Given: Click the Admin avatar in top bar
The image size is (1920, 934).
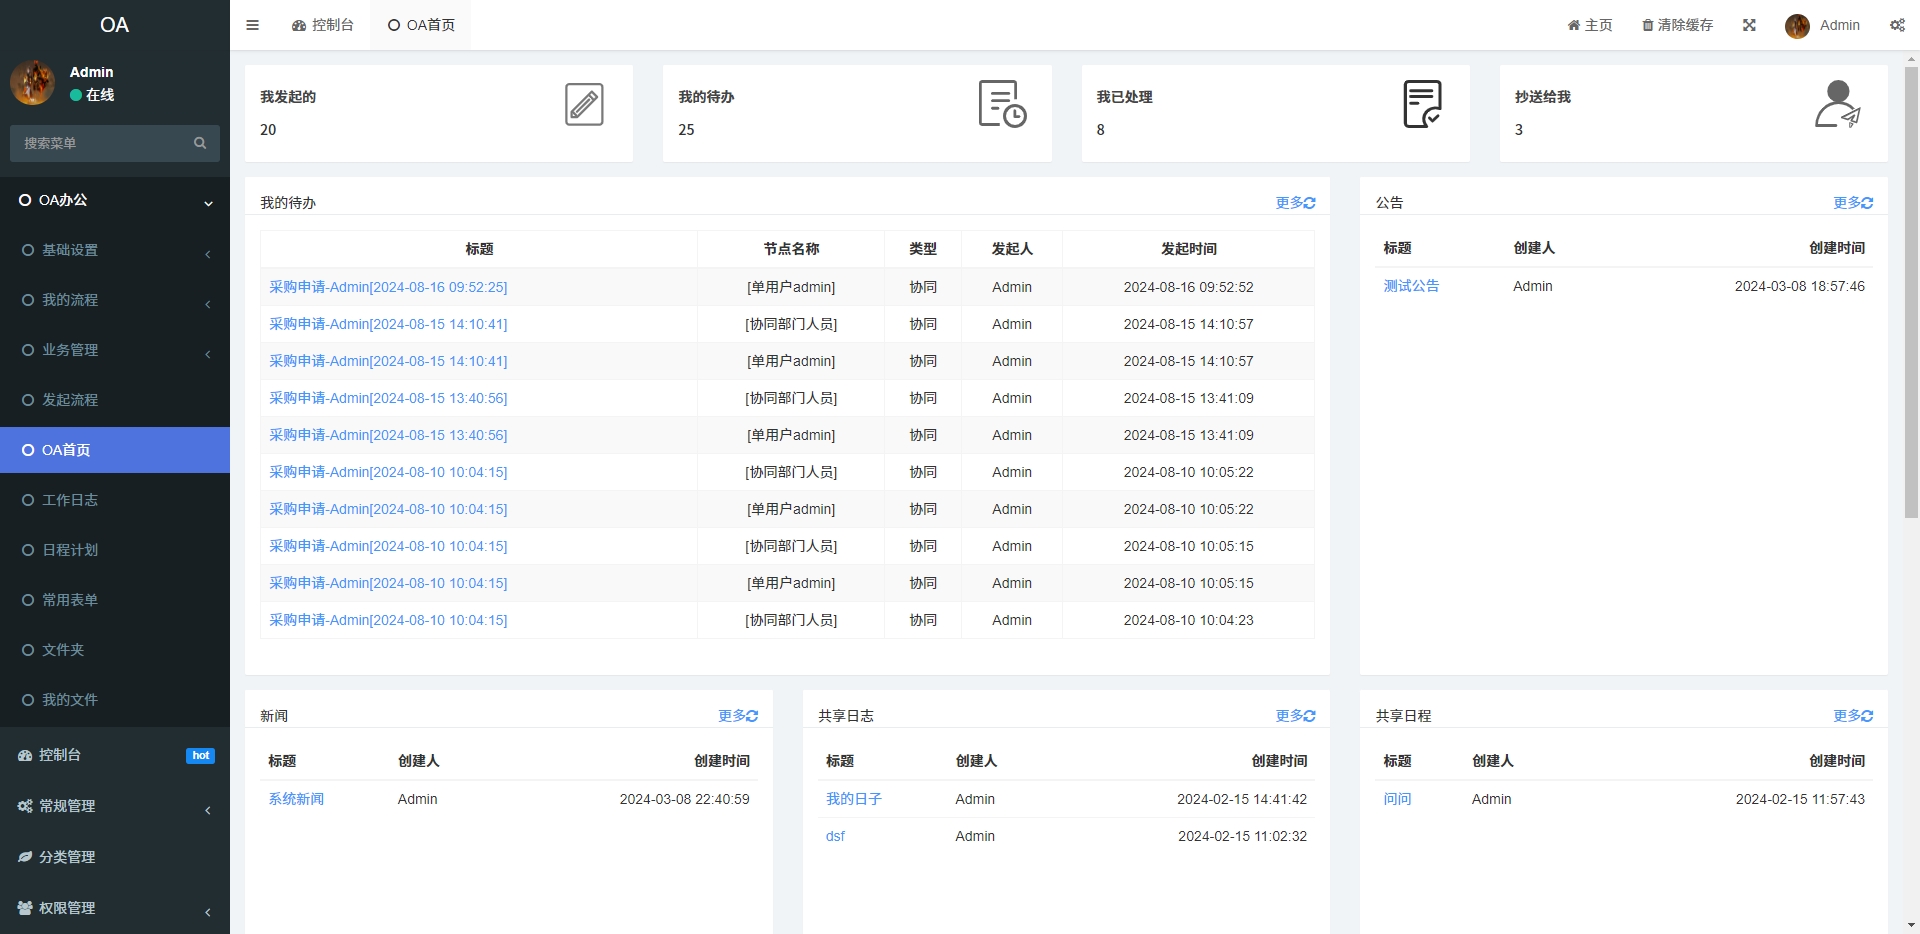Looking at the screenshot, I should pos(1797,26).
